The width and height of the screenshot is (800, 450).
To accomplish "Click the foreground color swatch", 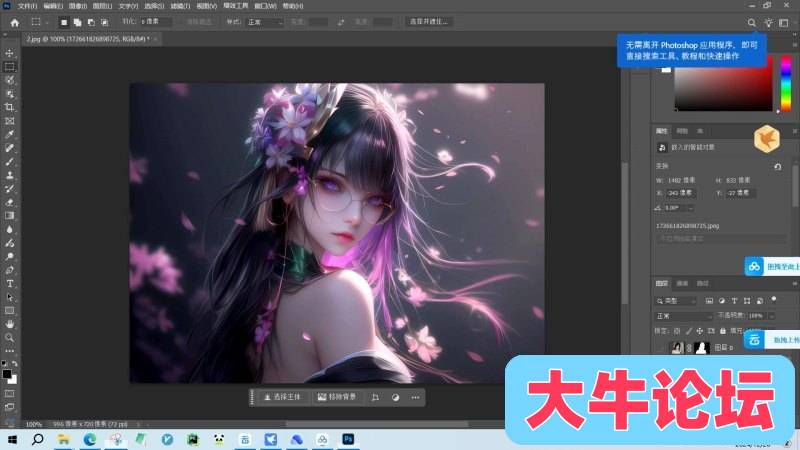I will click(x=7, y=374).
